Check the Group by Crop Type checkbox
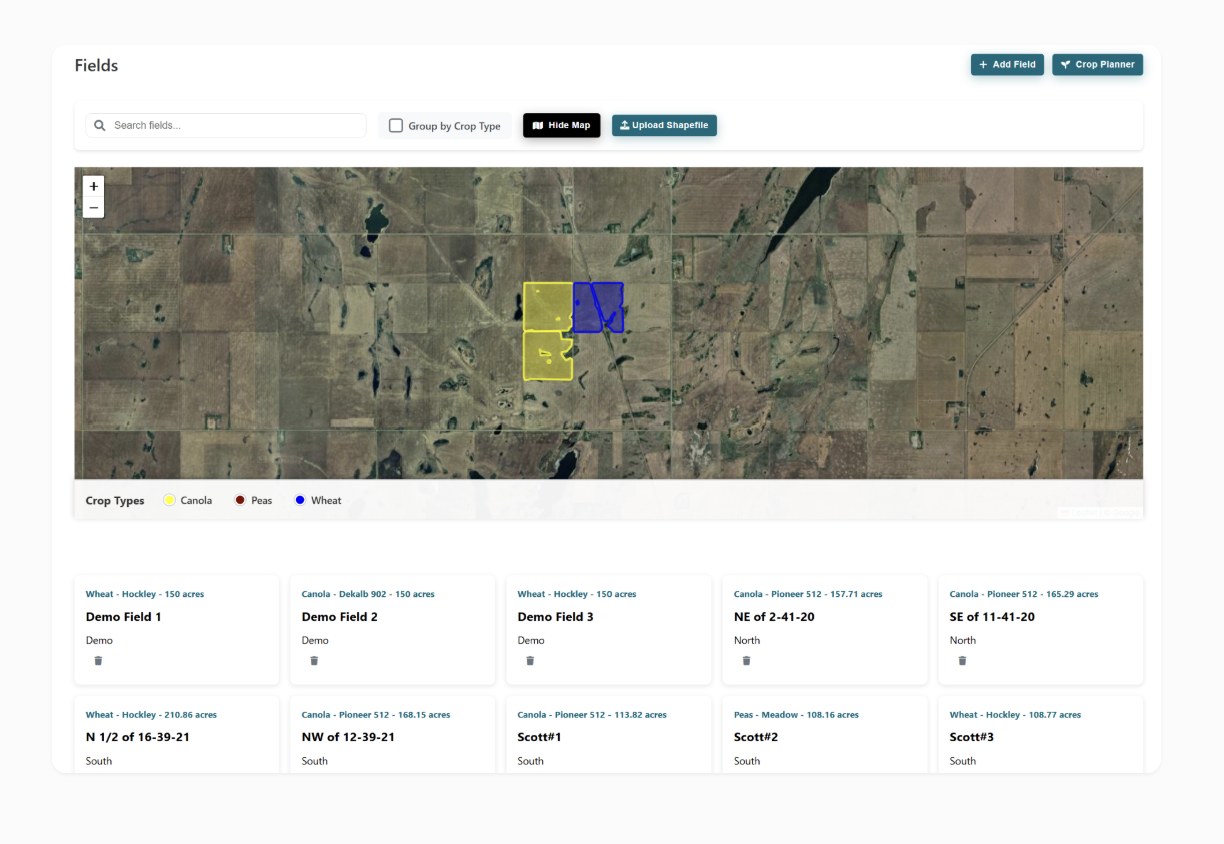The image size is (1224, 844). click(x=395, y=125)
